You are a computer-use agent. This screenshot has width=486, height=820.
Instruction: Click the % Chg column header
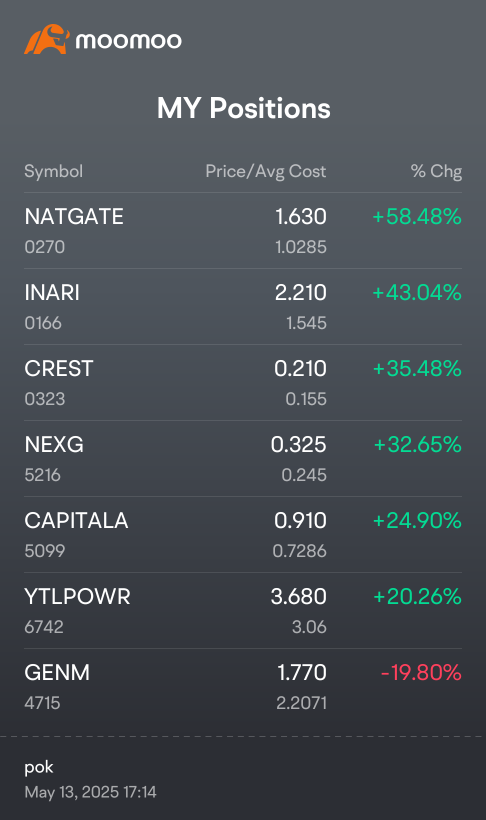(x=436, y=171)
